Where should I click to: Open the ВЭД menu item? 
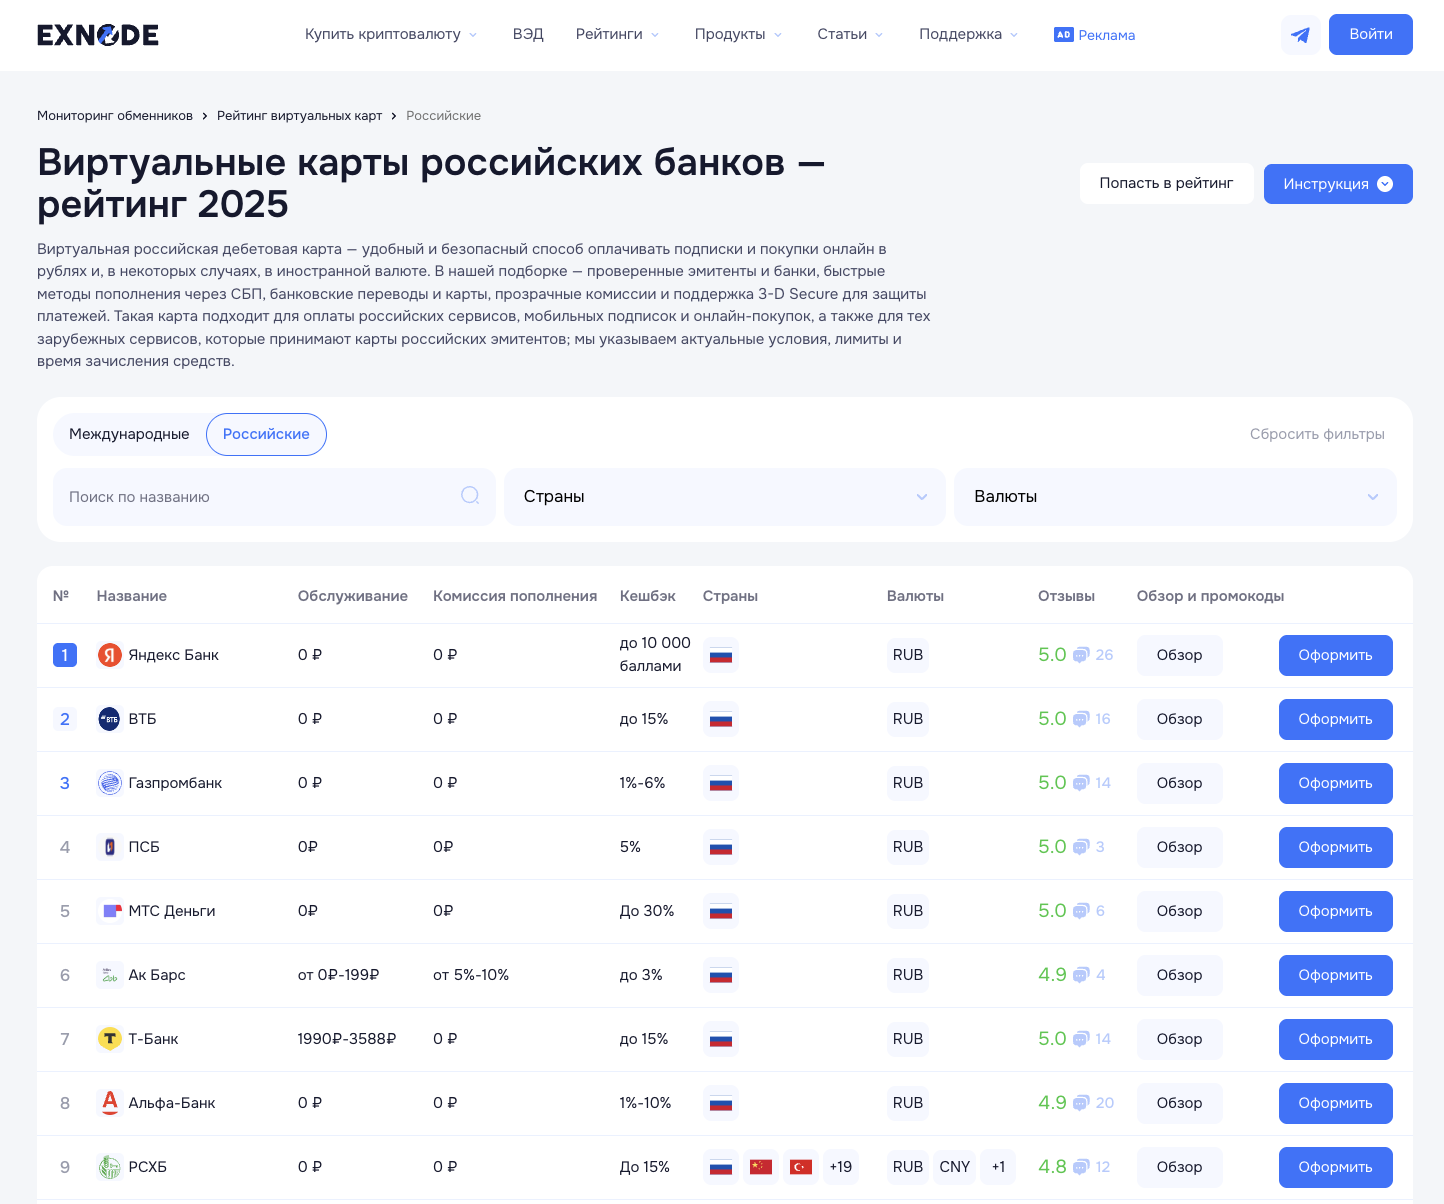coord(528,34)
